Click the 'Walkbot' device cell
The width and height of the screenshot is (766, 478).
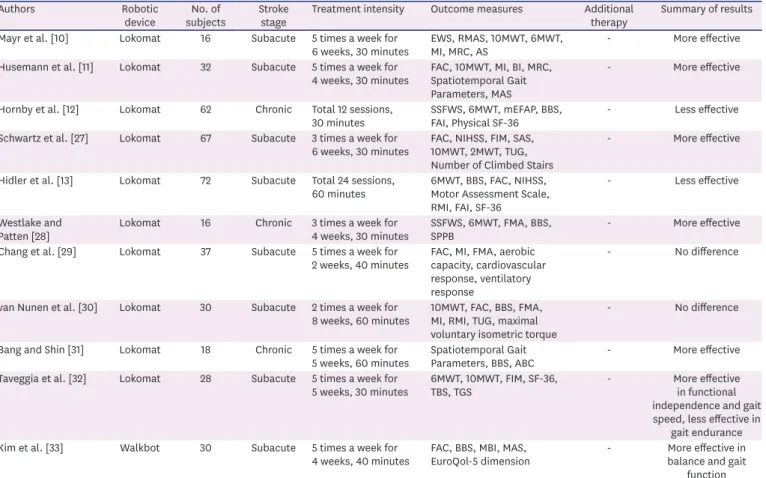[x=140, y=448]
